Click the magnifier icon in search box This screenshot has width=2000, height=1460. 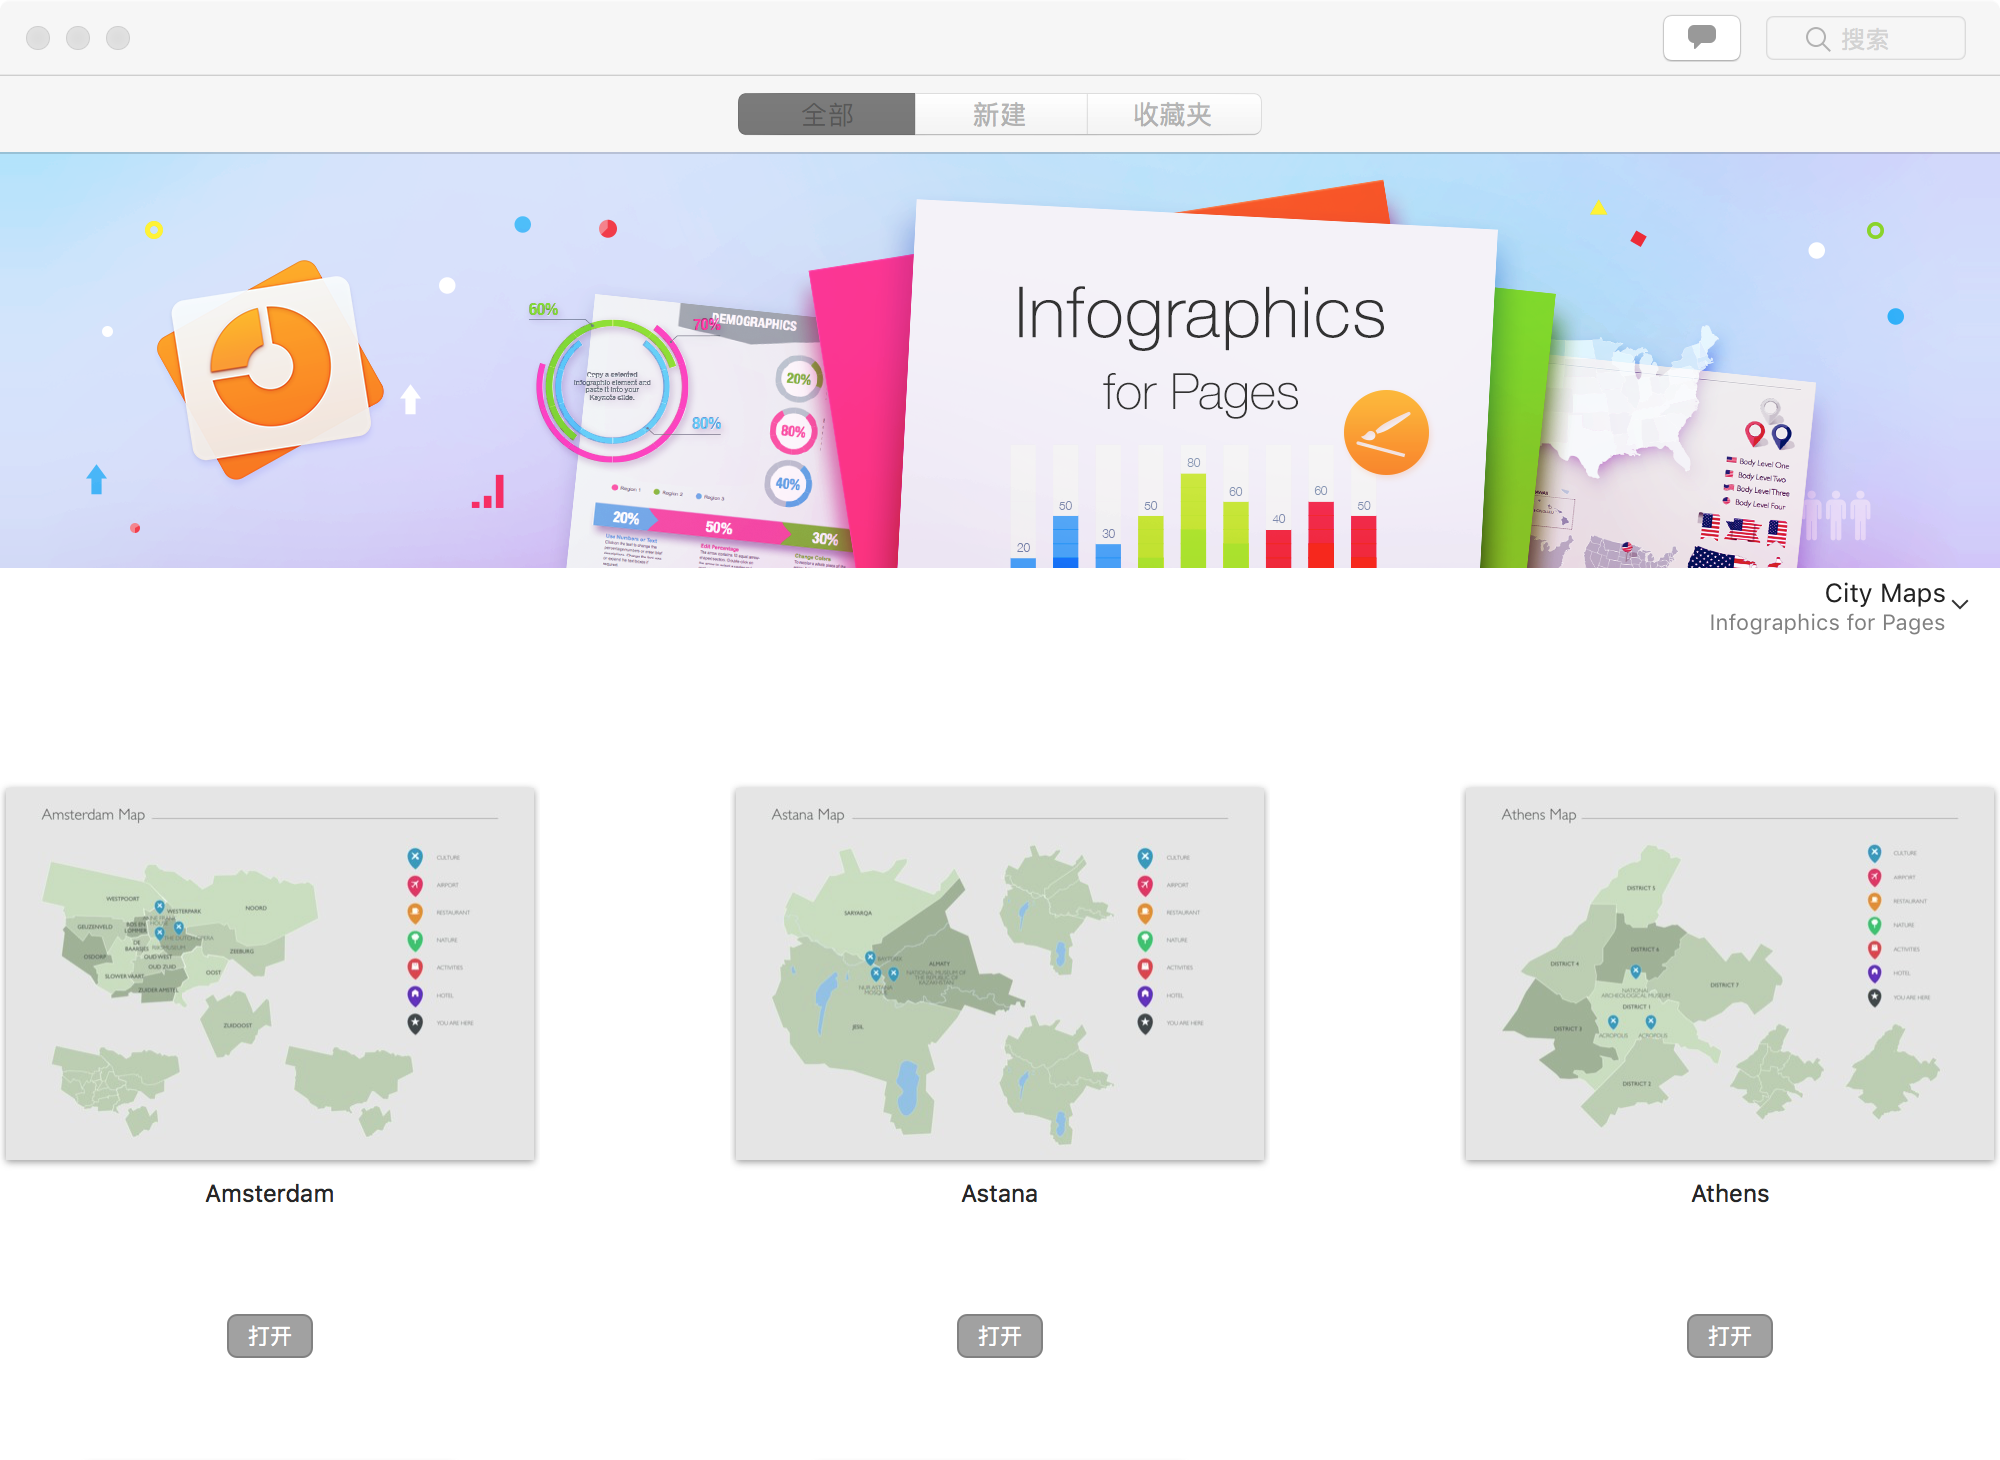click(x=1817, y=39)
